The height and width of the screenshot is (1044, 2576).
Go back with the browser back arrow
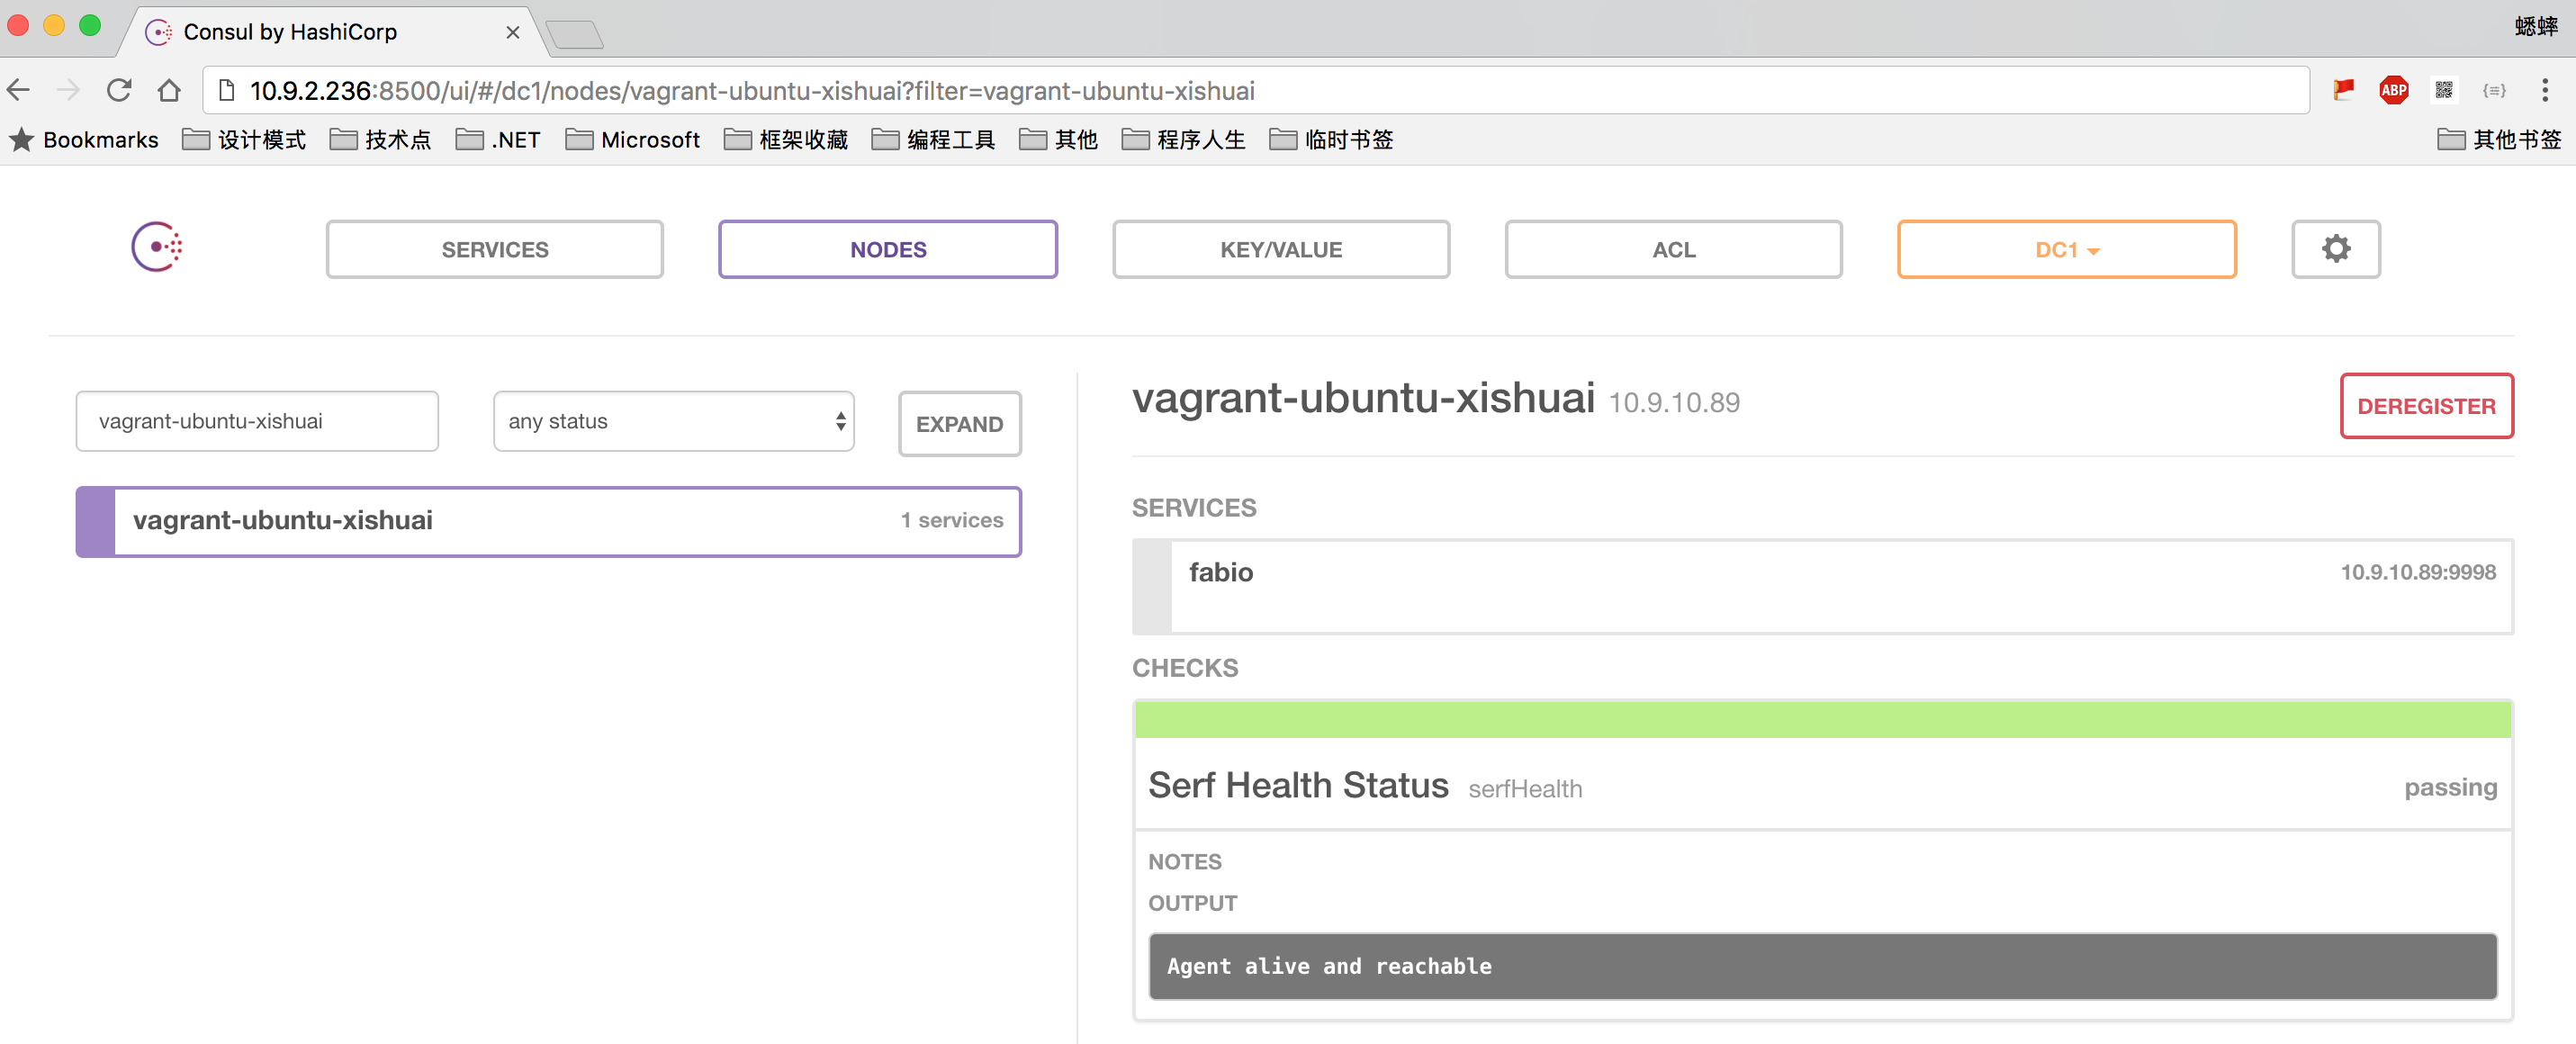pyautogui.click(x=19, y=91)
